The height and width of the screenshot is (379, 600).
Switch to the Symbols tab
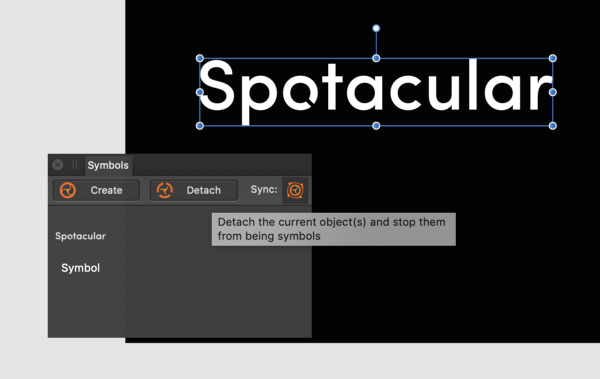point(108,165)
